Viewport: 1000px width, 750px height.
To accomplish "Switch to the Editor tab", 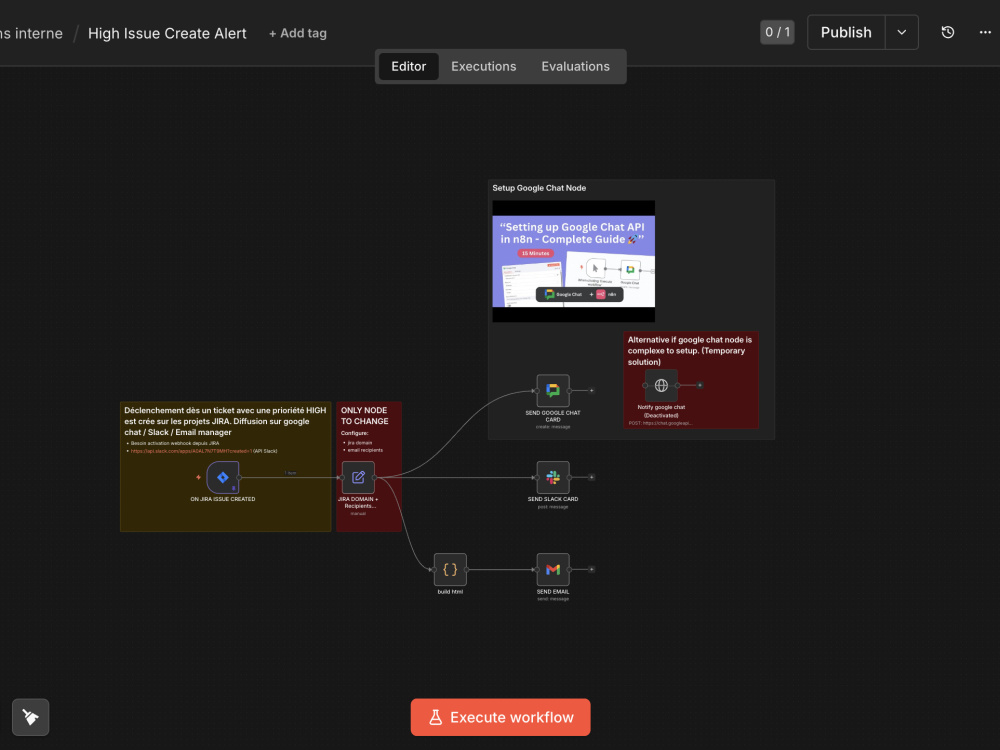I will click(x=408, y=66).
